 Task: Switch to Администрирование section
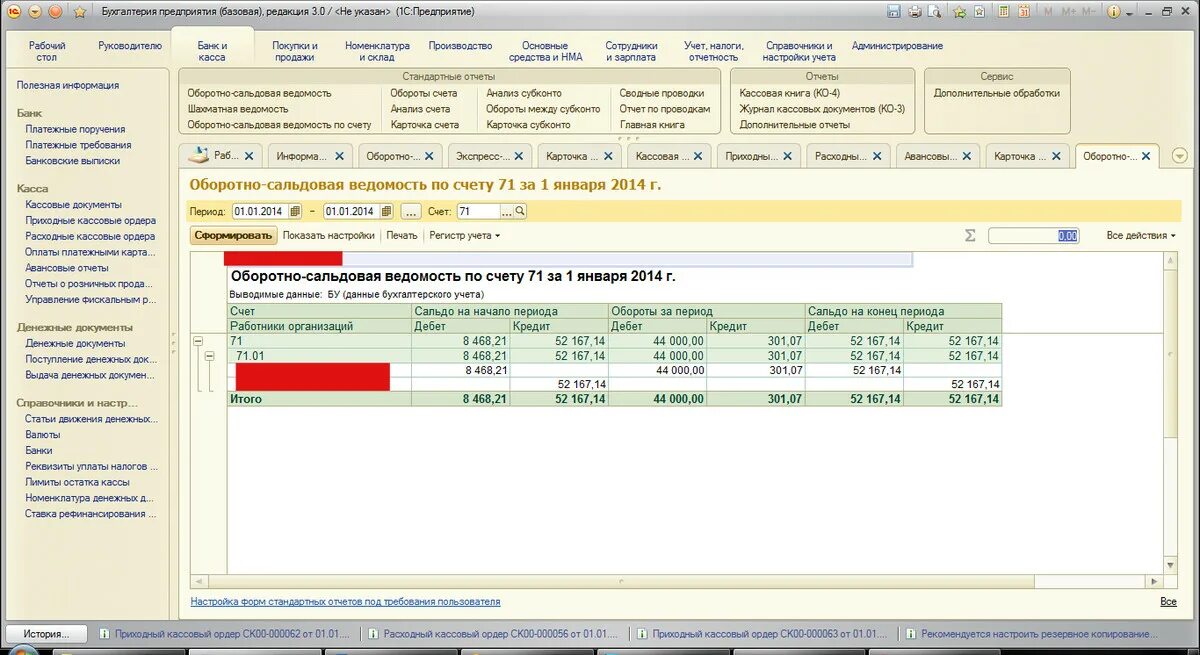coord(897,45)
